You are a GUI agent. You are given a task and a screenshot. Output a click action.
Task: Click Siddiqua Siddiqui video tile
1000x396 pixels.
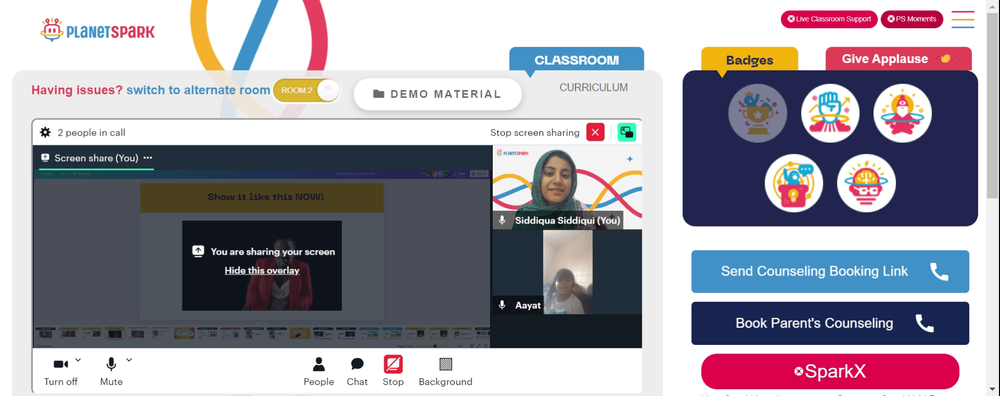coord(567,187)
